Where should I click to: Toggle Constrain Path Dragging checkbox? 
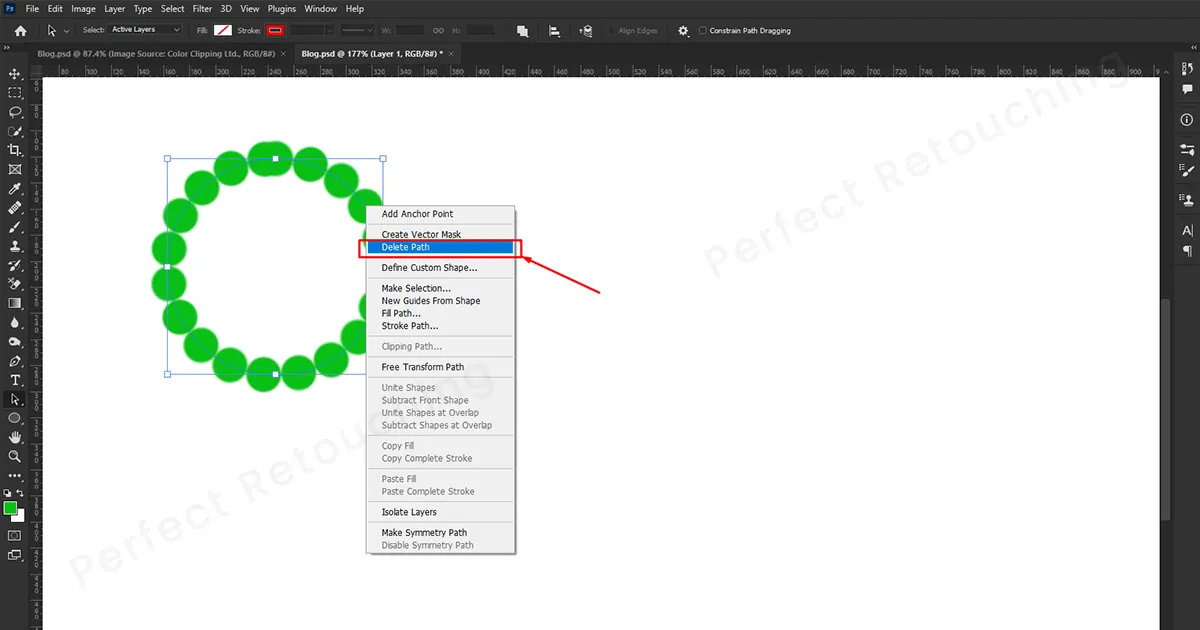click(x=703, y=31)
